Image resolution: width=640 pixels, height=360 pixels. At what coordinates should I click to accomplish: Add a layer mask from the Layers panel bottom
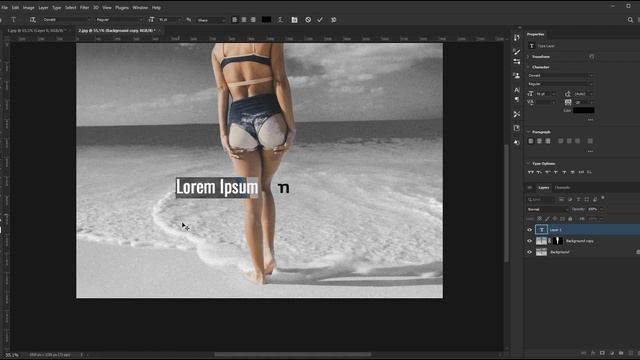(x=602, y=353)
